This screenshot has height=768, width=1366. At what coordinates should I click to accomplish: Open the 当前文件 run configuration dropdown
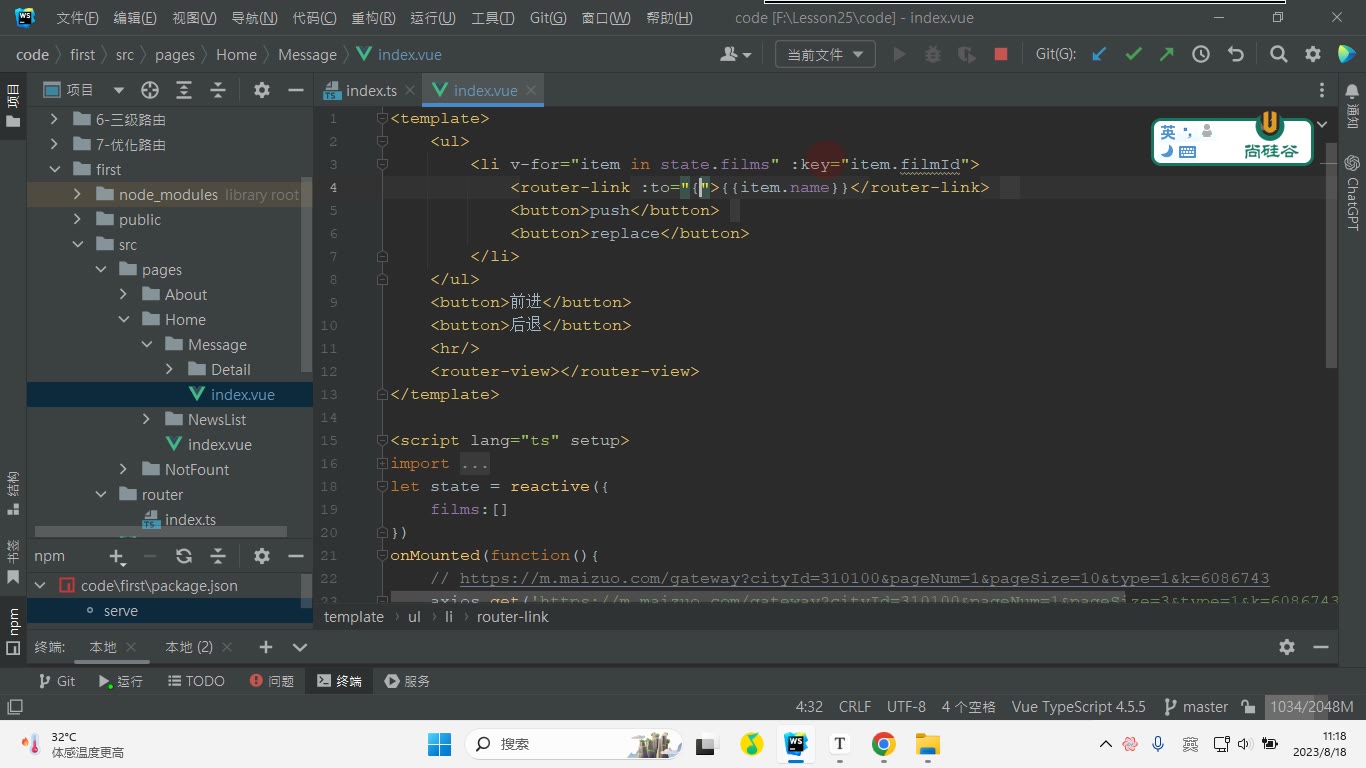(825, 55)
